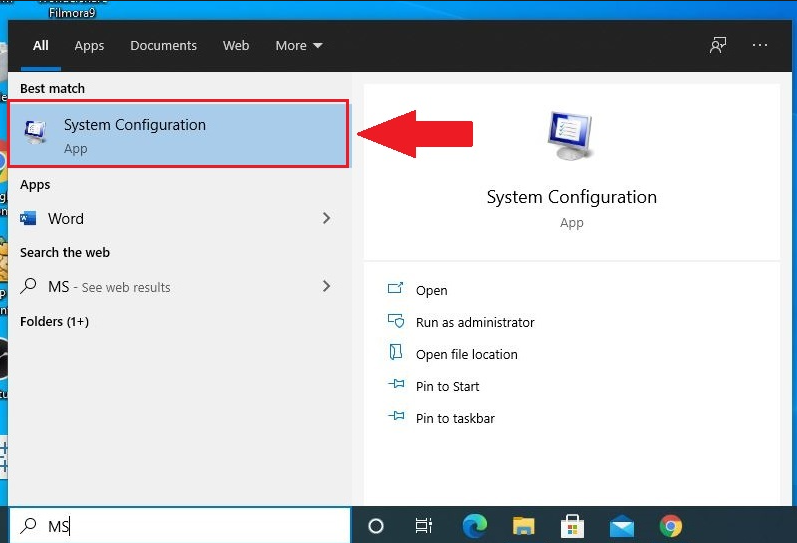This screenshot has height=543, width=797.
Task: Open the Mail app from the taskbar
Action: pos(622,527)
